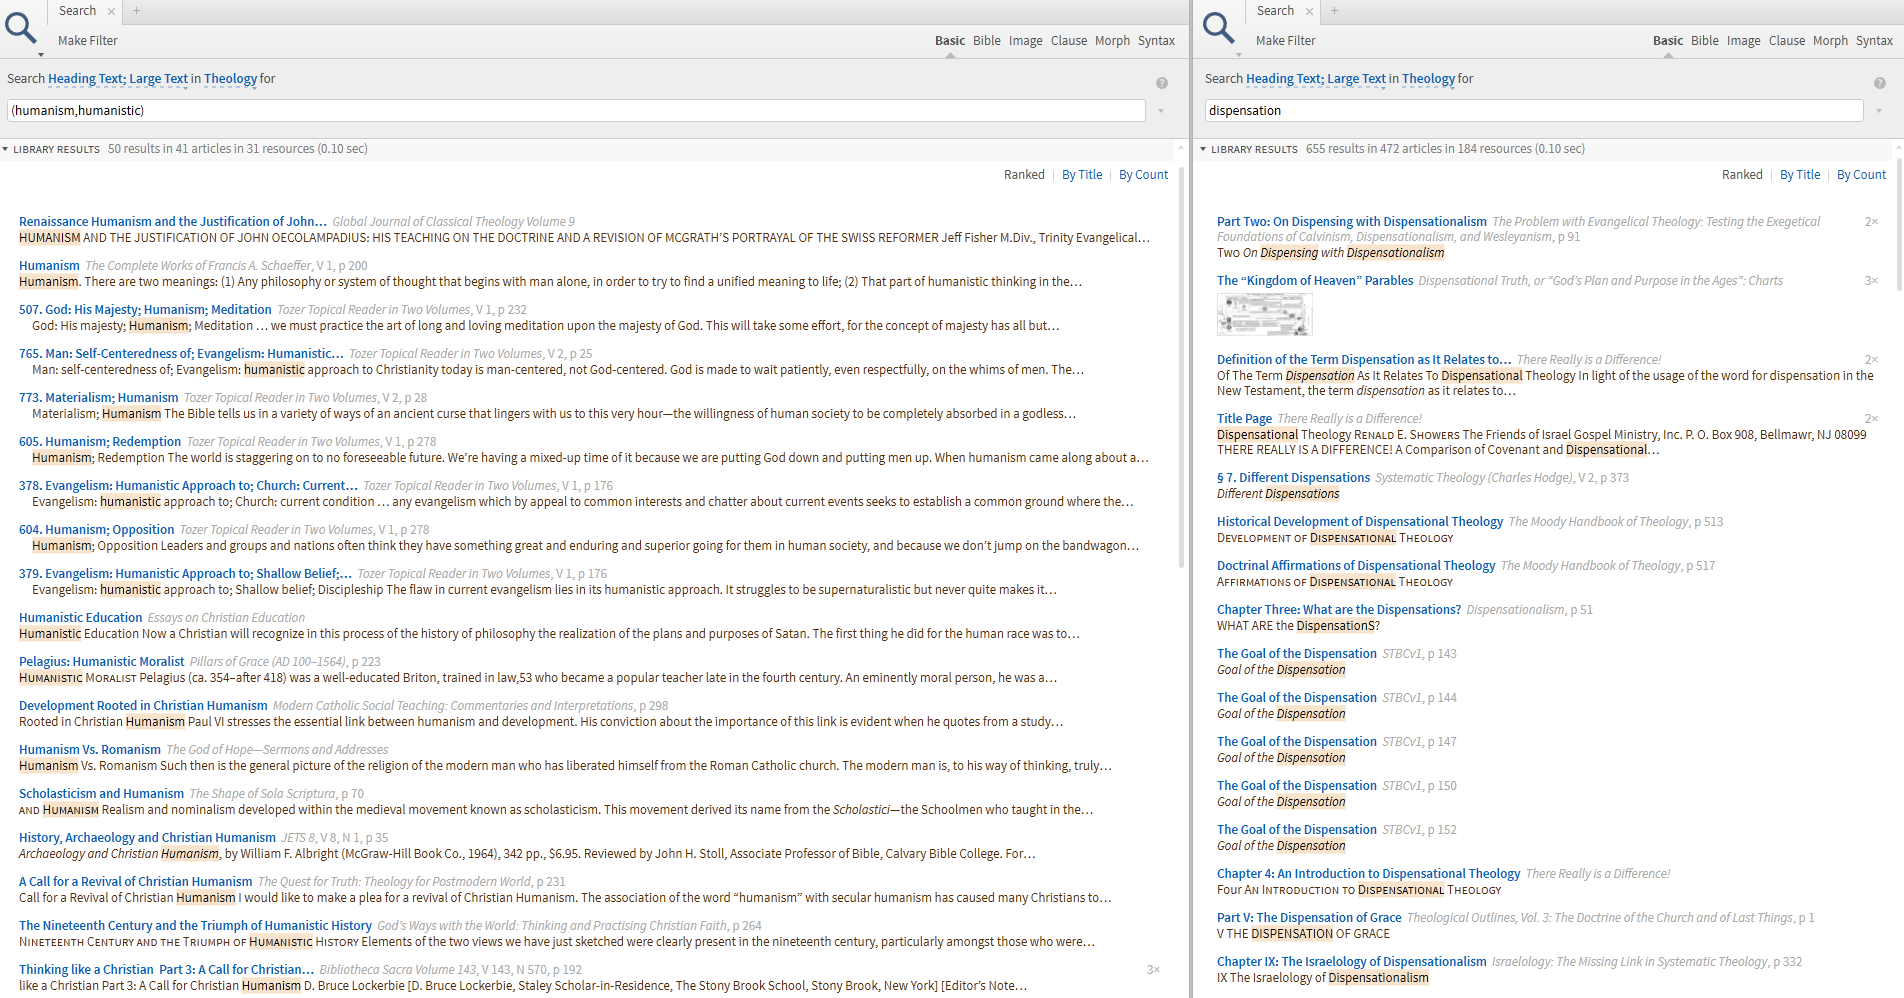Open search history dropdown for humanism query
The image size is (1904, 998).
click(1161, 111)
